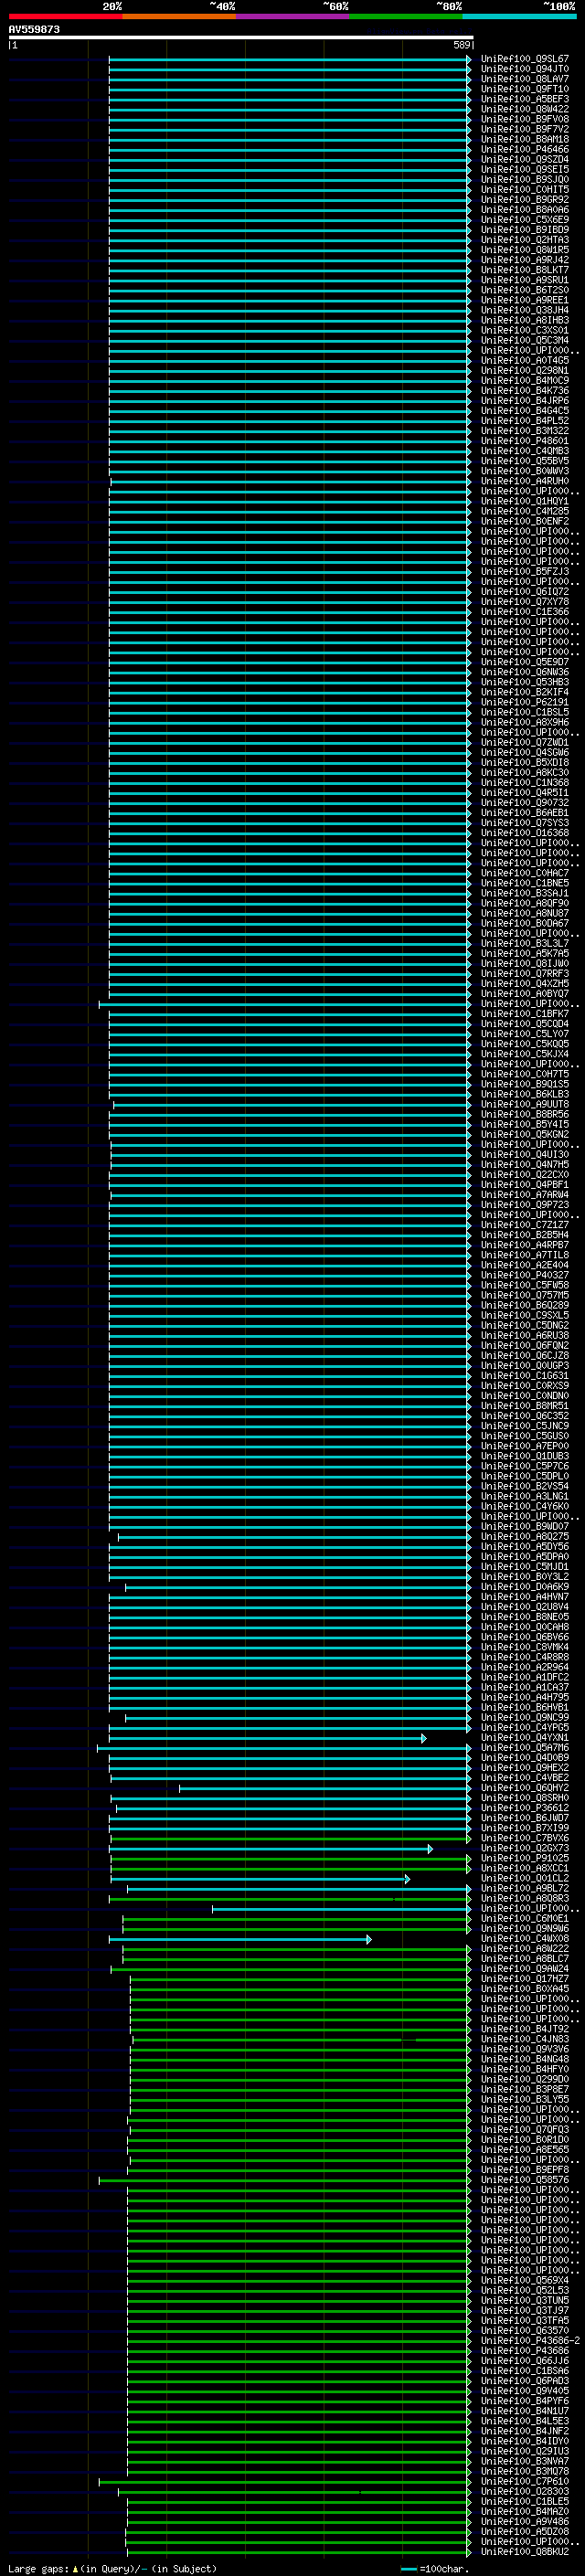585x2576 pixels.
Task: Choose the UniRef100_C1BNE5 label
Action: click(525, 883)
